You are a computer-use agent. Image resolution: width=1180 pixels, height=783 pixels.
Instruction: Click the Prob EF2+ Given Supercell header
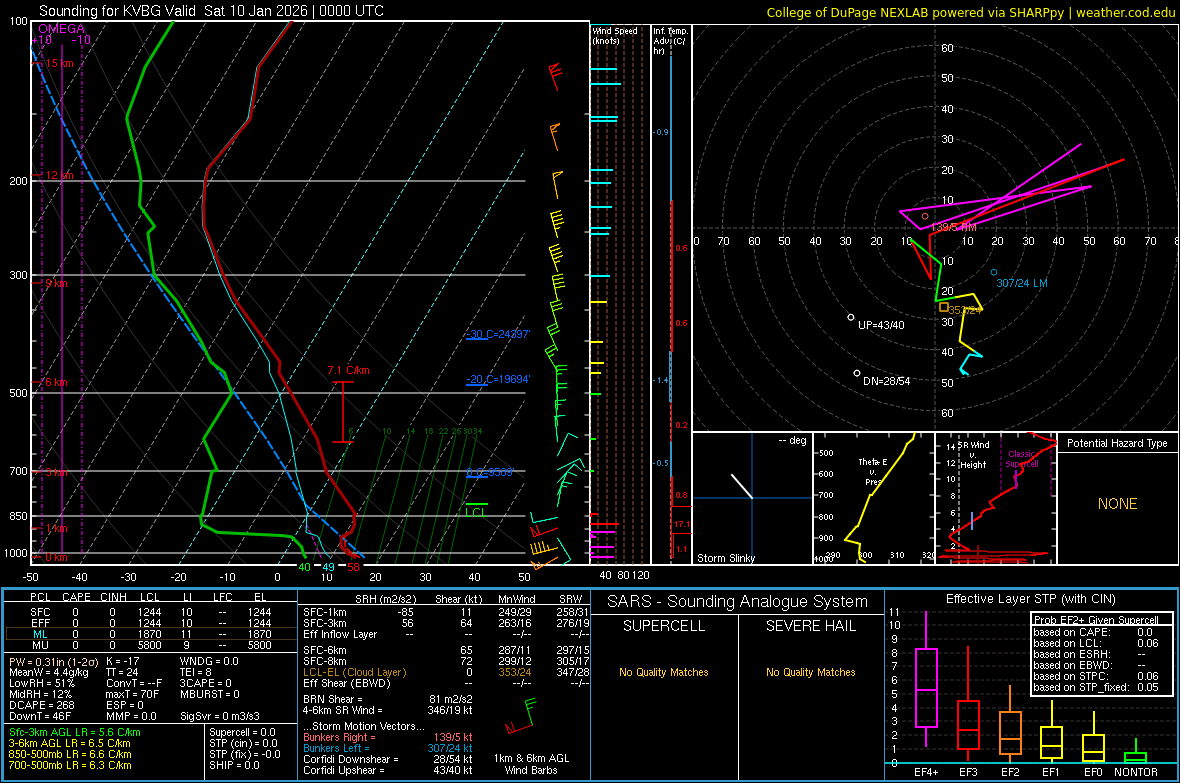(x=1096, y=620)
